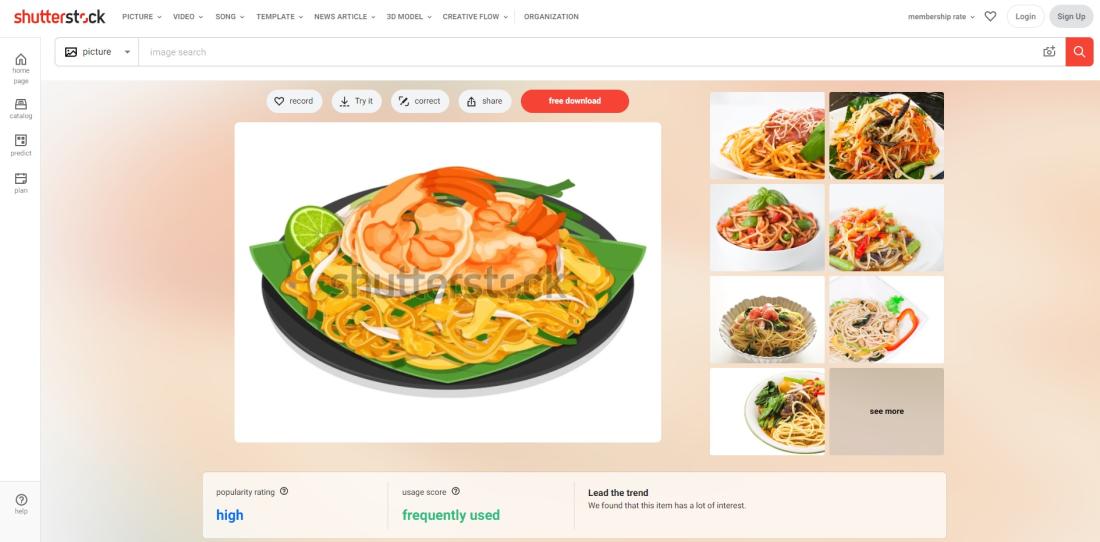
Task: Expand the picture search type dropdown
Action: [98, 52]
